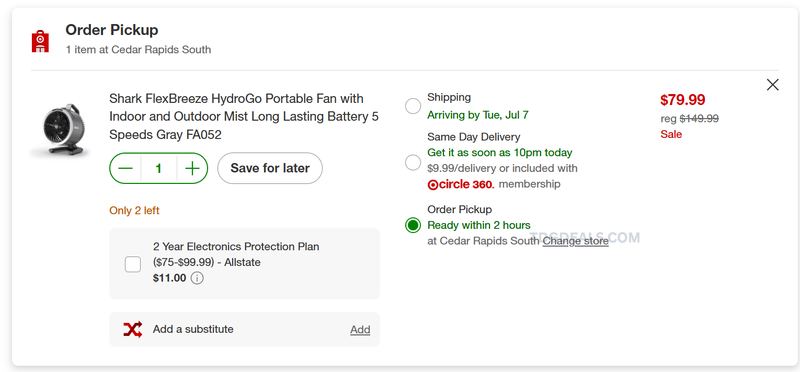Click the substitute shuffle arrows icon

click(133, 329)
